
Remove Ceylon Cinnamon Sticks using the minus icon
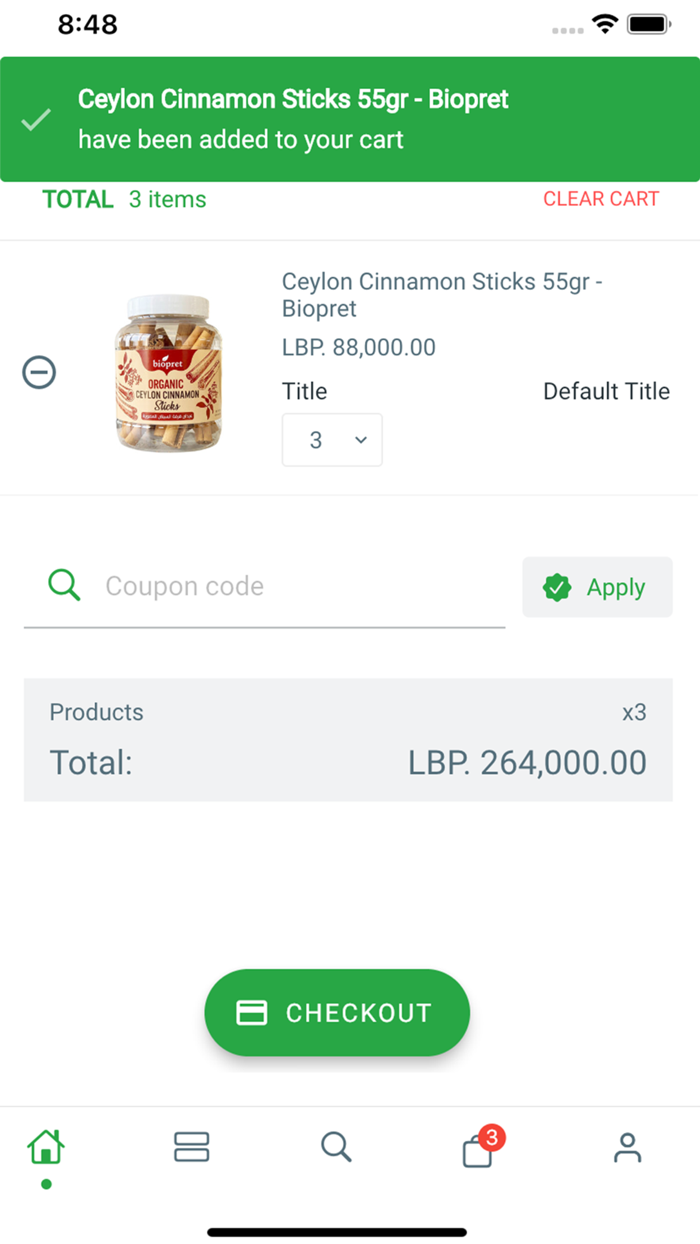point(39,373)
